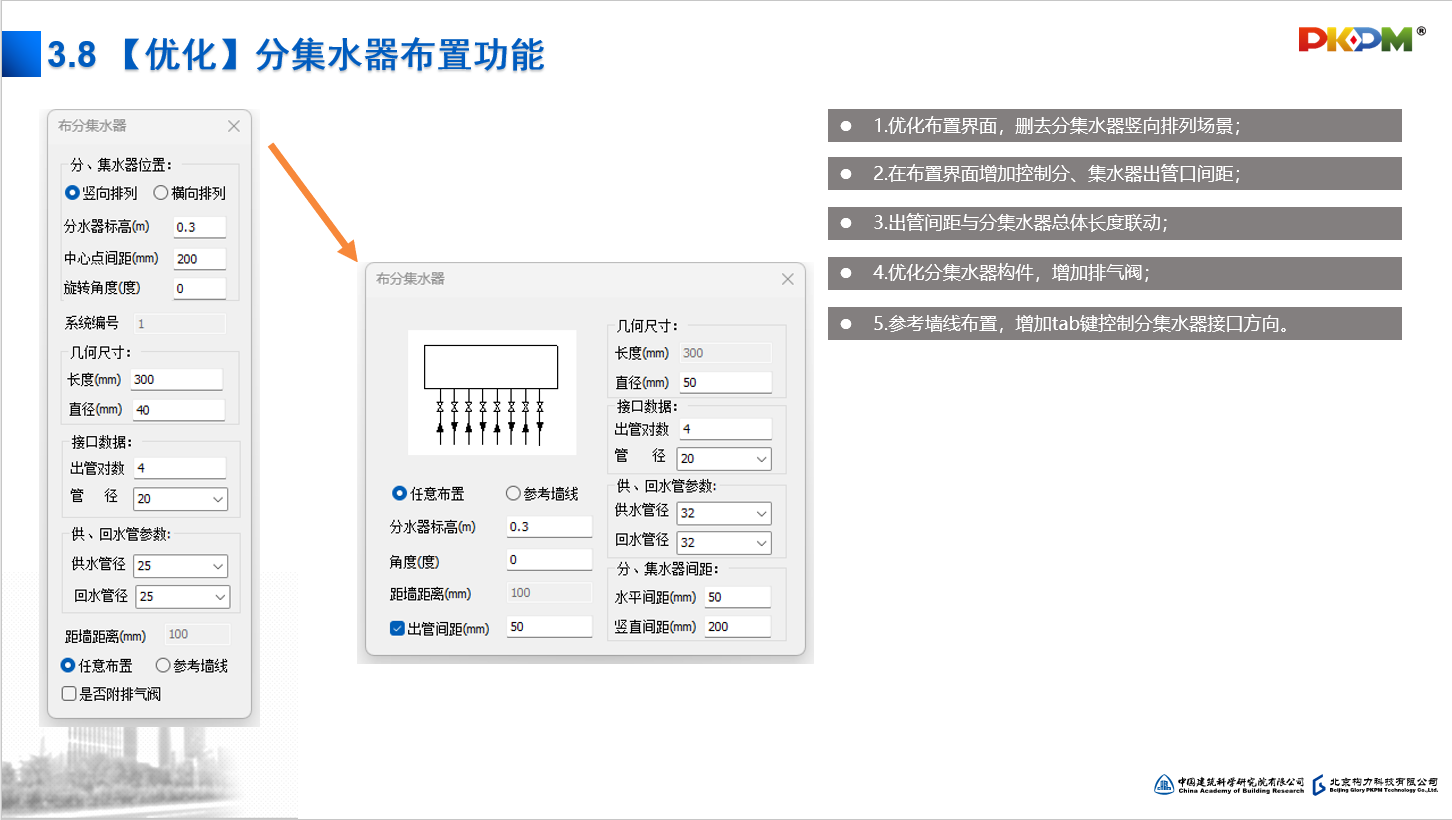The width and height of the screenshot is (1452, 820).
Task: Click the 出管对数 field in the 系统编号 dialog
Action: coord(179,468)
